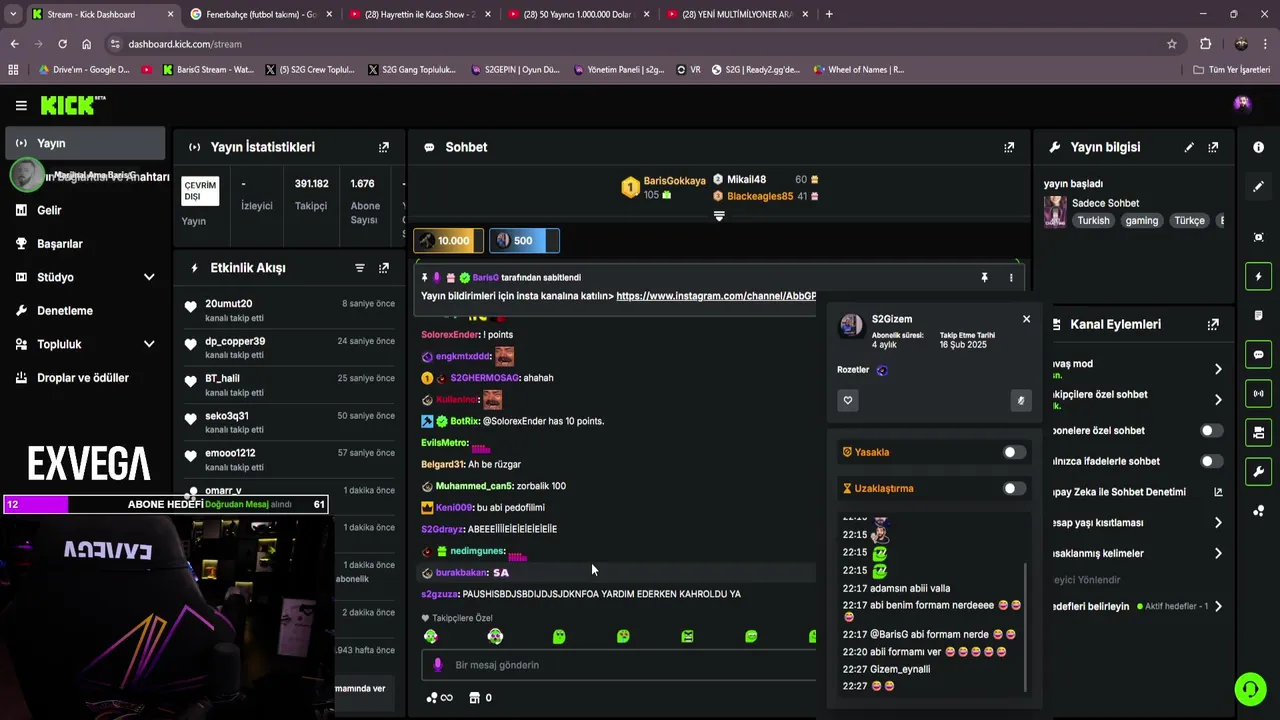Click the mute button in S2Gizem card
The width and height of the screenshot is (1280, 720).
coord(1020,400)
